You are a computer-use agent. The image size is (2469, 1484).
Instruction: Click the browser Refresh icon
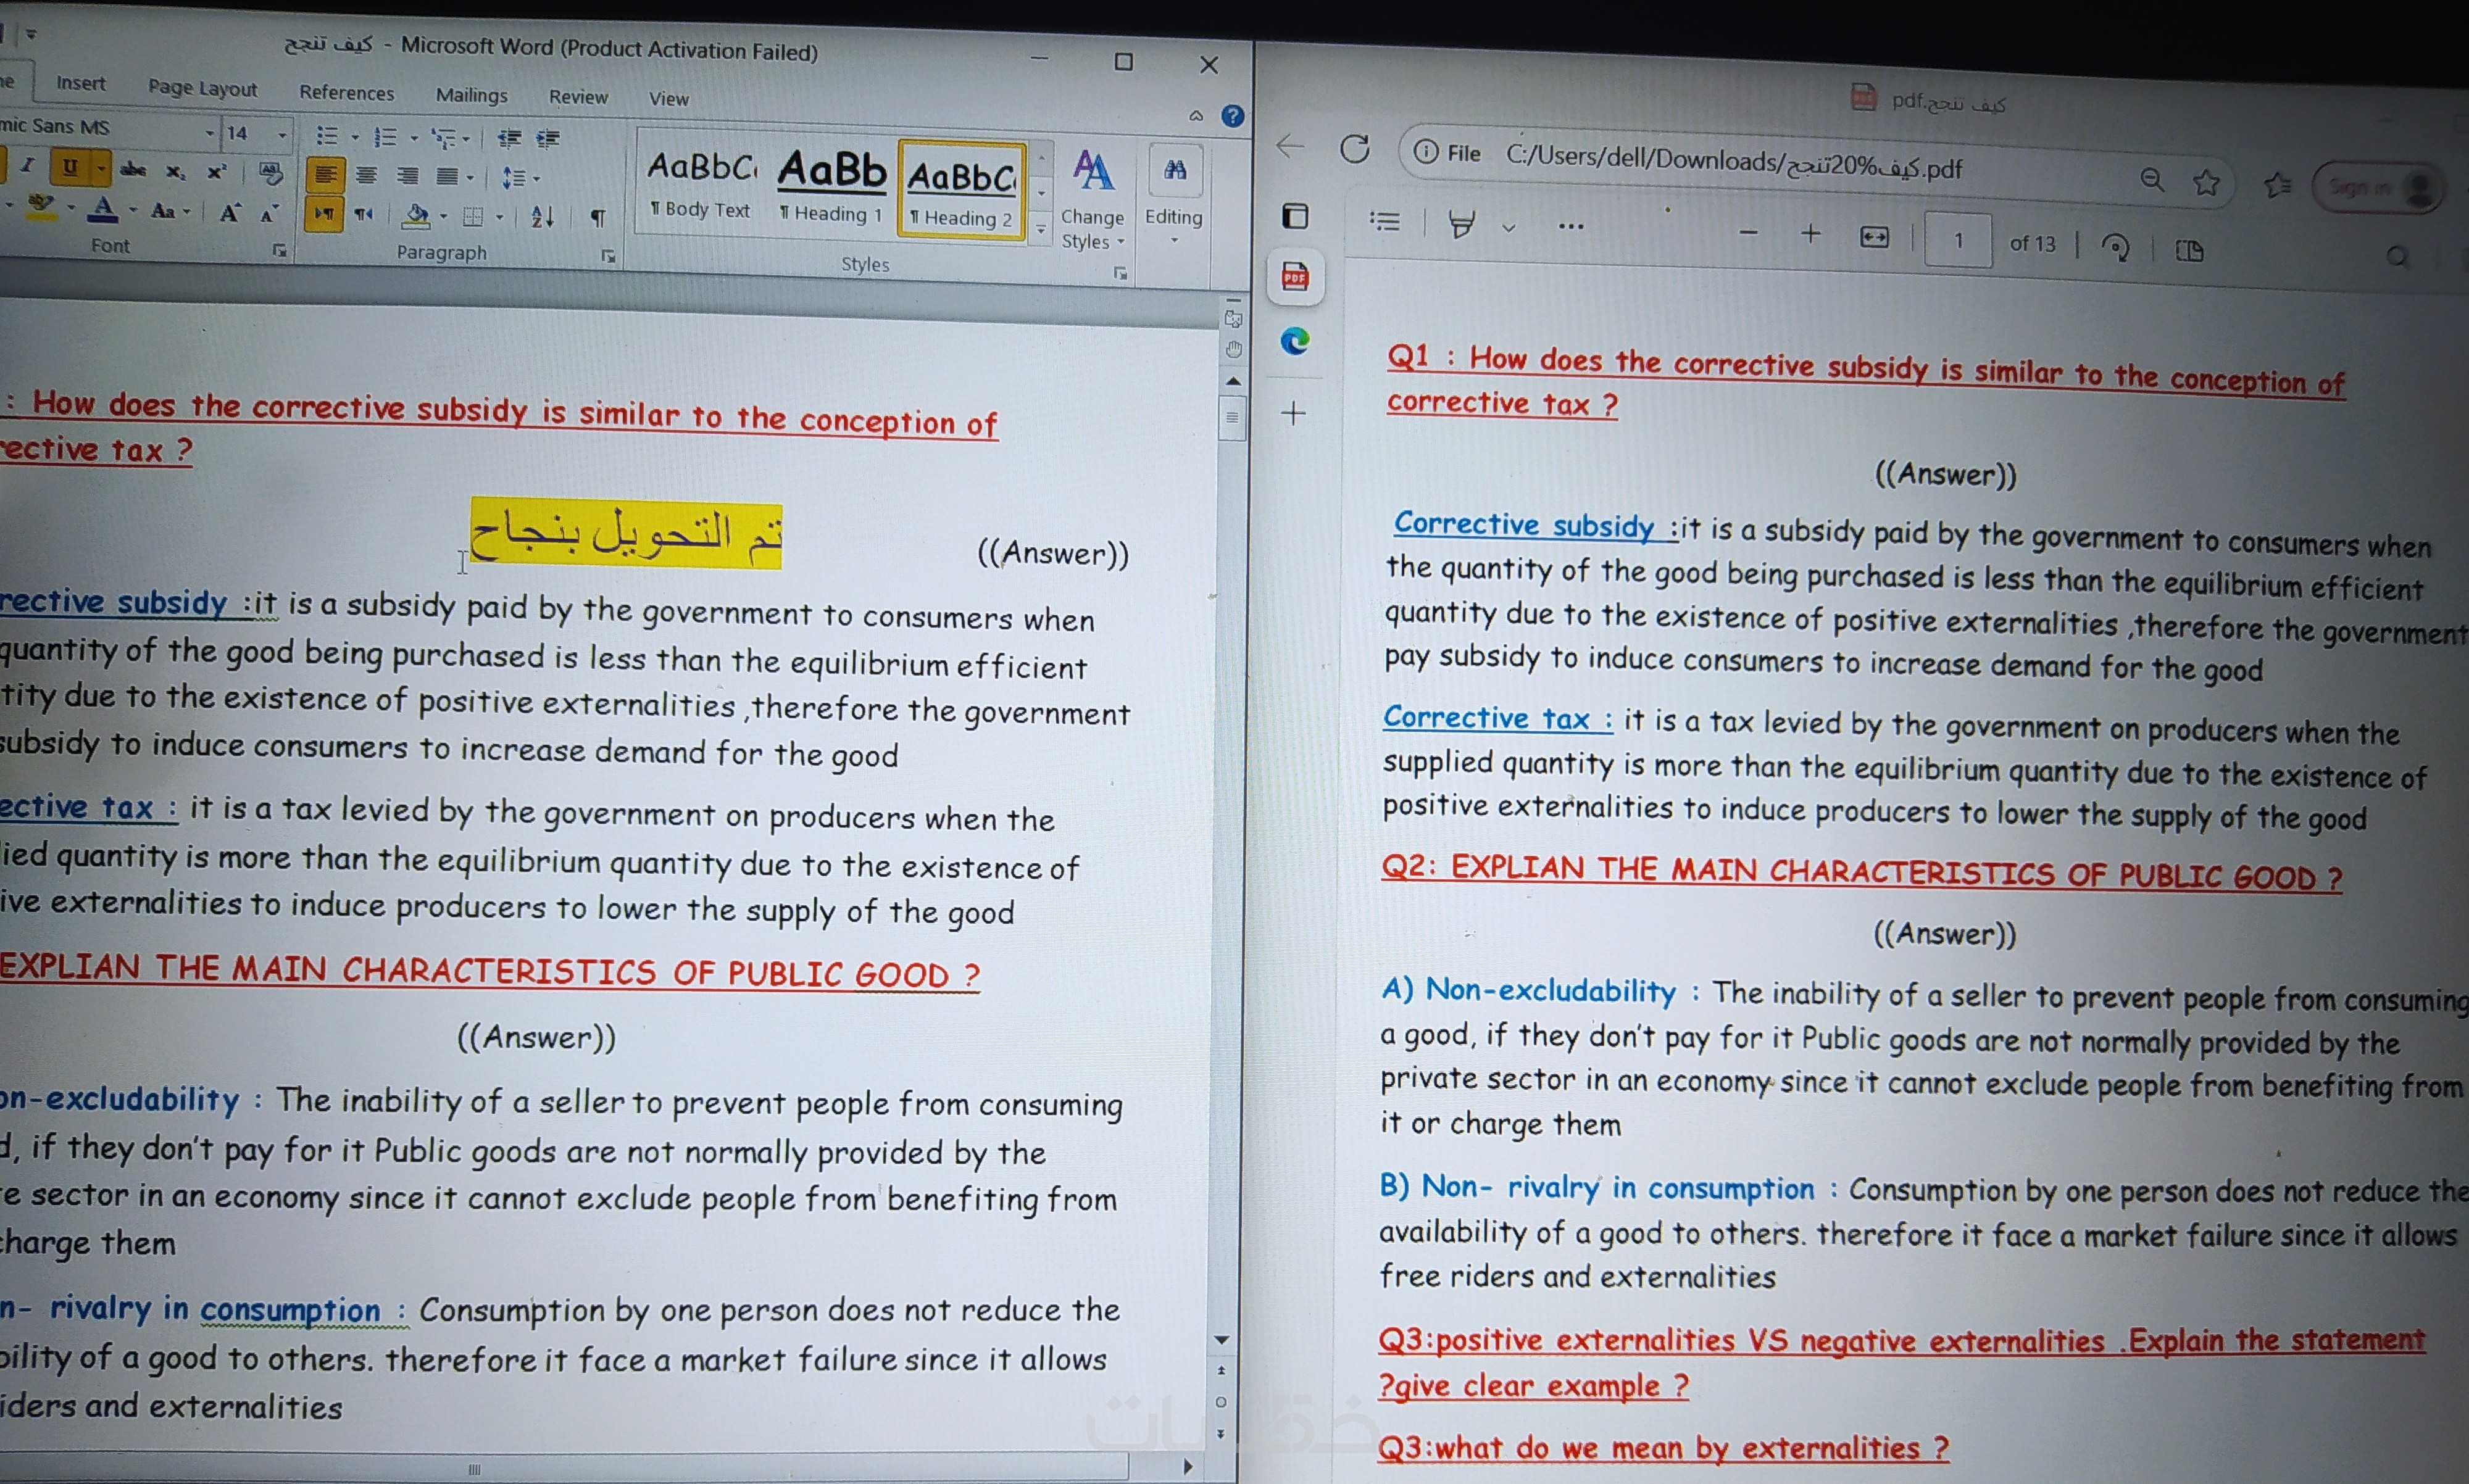(x=1355, y=150)
